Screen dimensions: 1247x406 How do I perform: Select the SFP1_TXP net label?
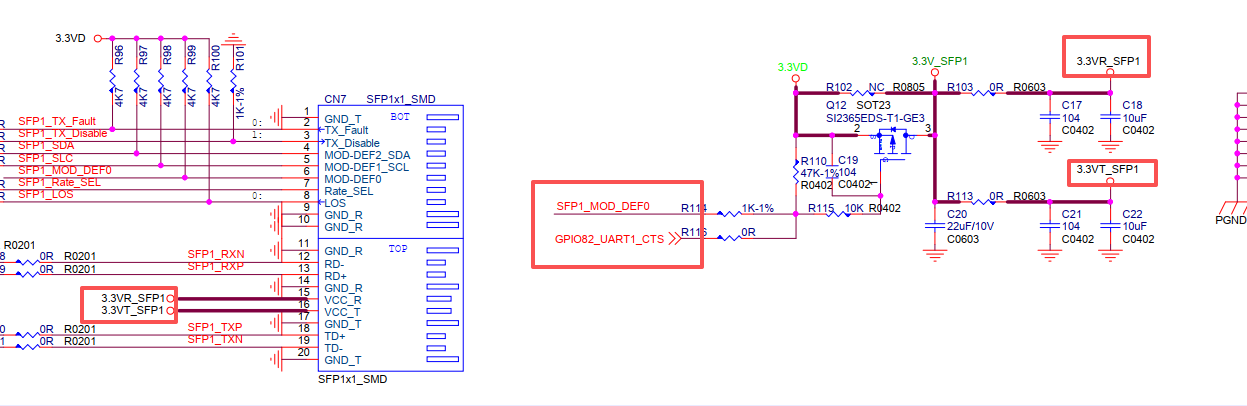pos(215,328)
